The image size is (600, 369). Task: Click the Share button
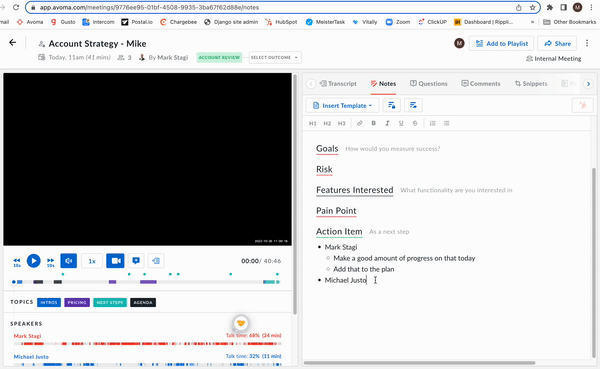click(x=557, y=44)
